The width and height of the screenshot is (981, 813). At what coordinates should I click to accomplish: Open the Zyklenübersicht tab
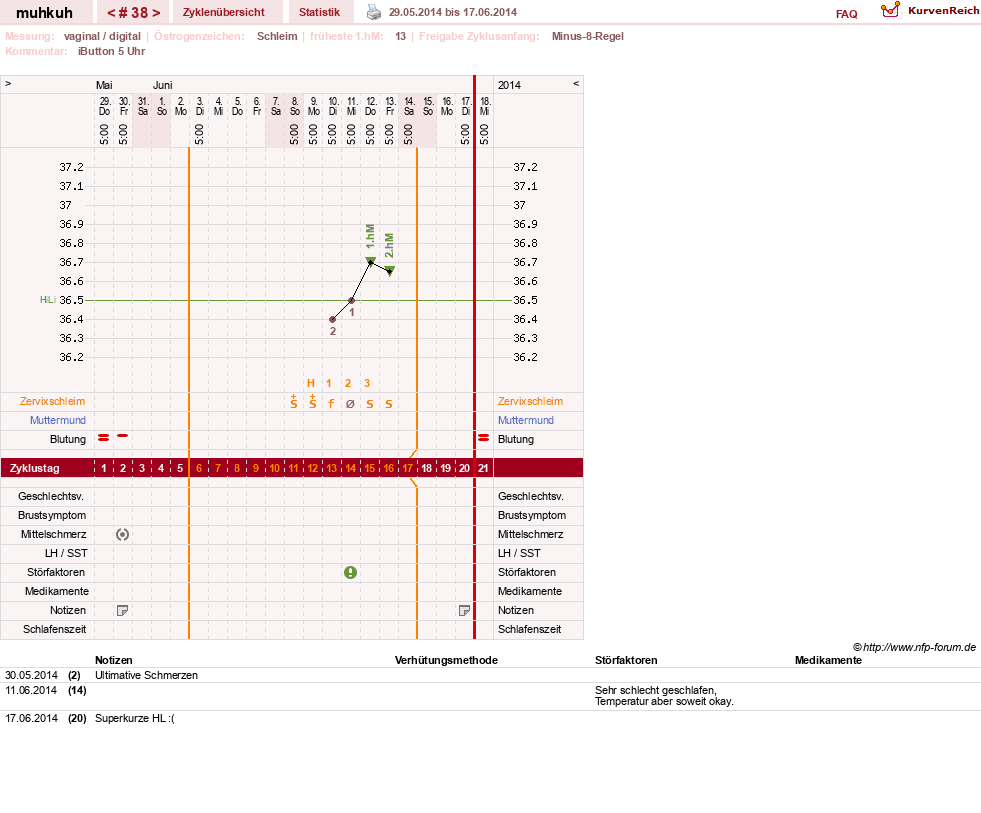[223, 12]
